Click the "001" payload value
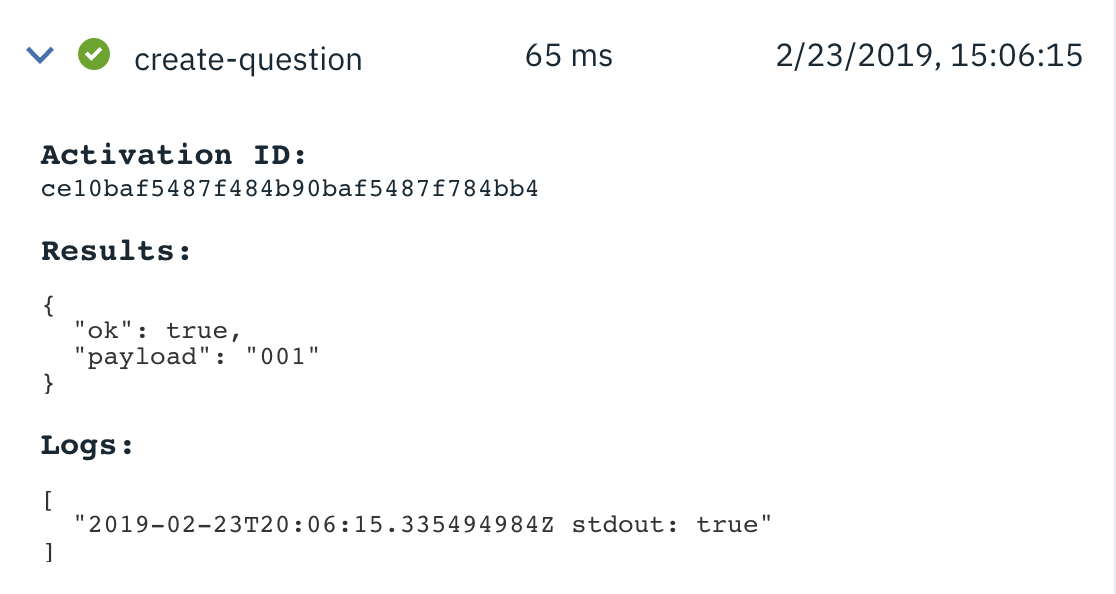Screen dimensions: 1116x594 tap(283, 356)
